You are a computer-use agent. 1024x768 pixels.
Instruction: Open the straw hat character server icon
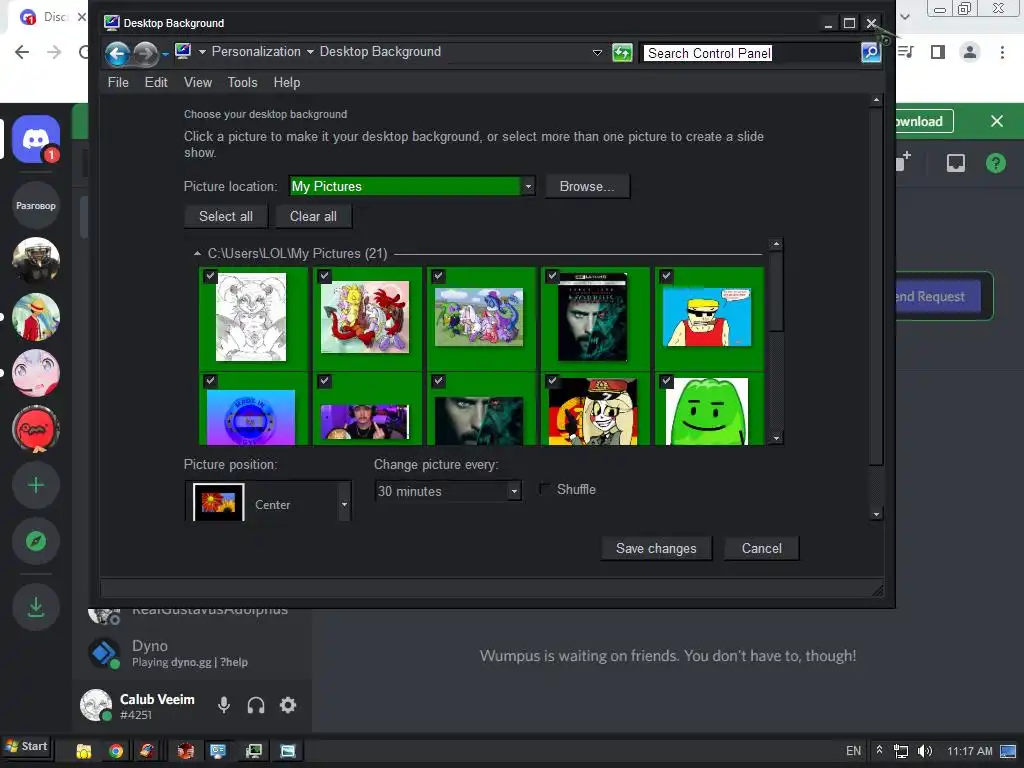coord(36,317)
